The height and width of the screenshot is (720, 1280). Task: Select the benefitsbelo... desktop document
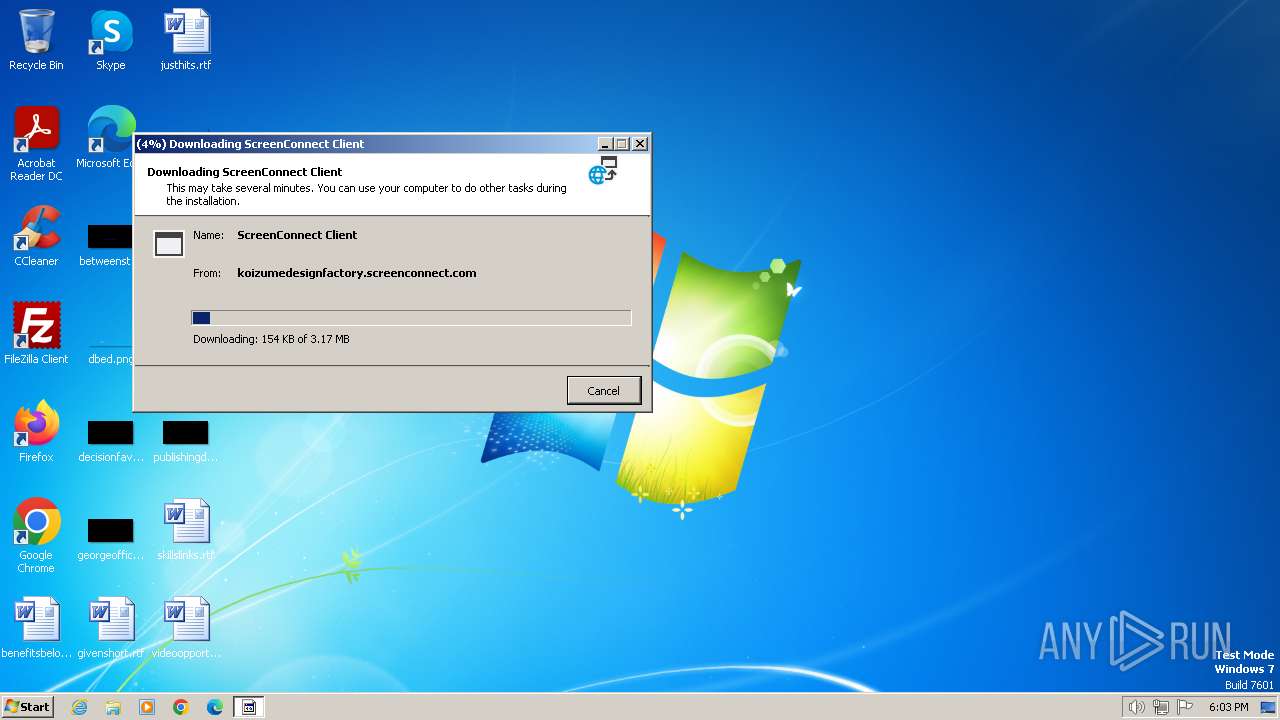[x=36, y=628]
